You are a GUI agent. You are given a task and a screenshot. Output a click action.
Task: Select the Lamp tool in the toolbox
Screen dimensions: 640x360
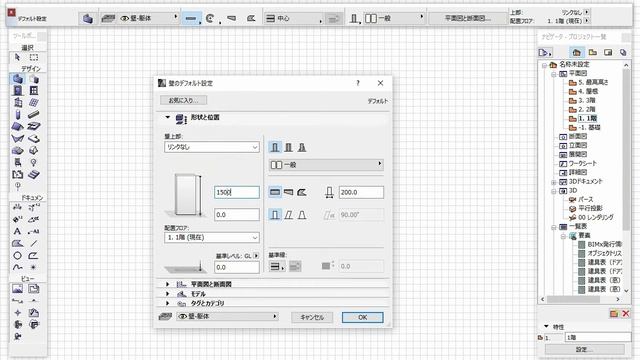pyautogui.click(x=34, y=162)
